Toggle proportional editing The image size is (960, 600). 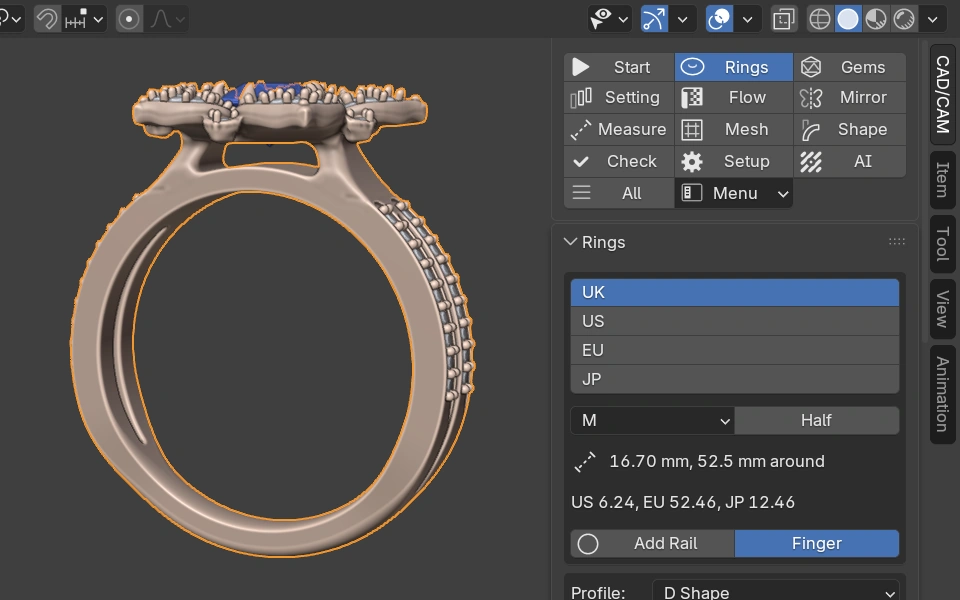129,19
